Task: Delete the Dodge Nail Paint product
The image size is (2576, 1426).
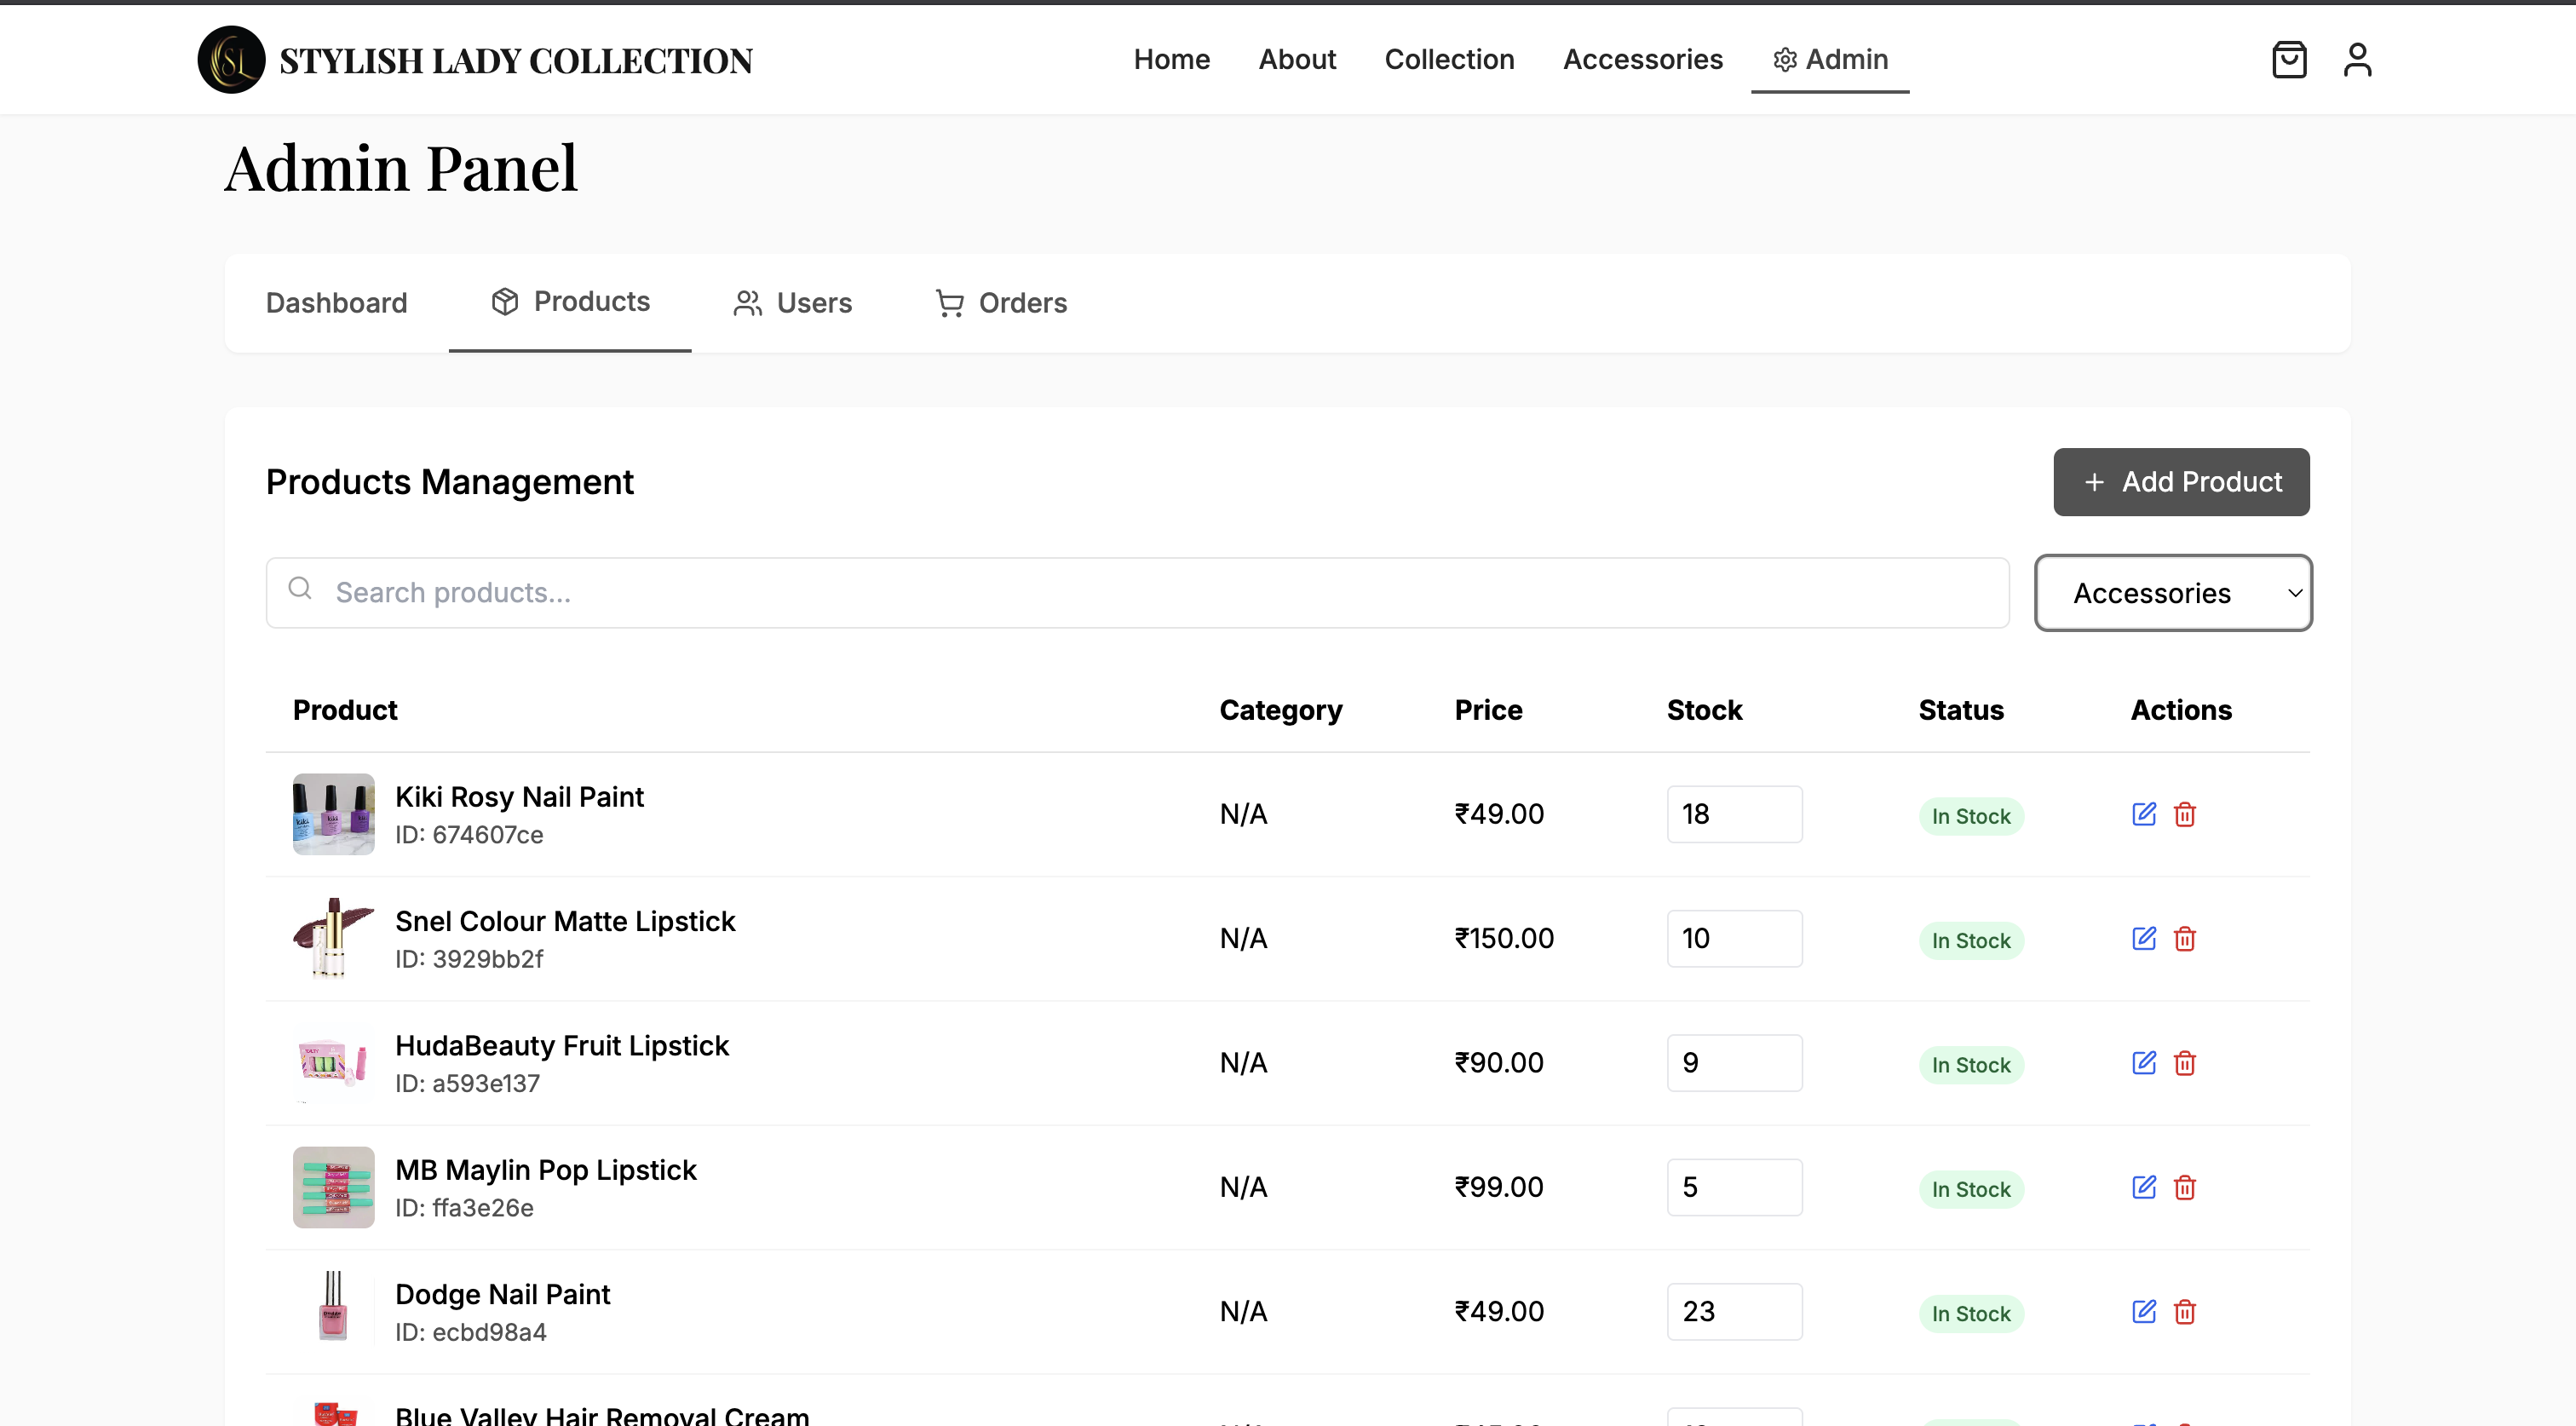Action: tap(2184, 1311)
